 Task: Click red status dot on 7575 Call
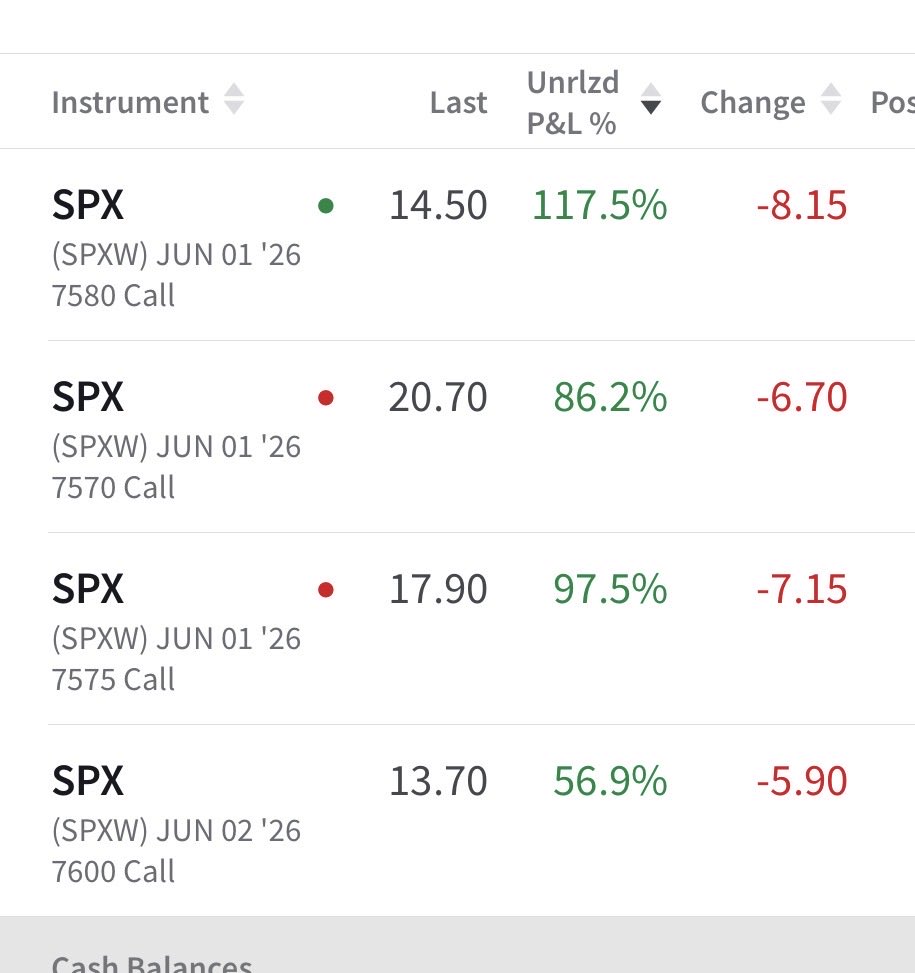coord(326,589)
